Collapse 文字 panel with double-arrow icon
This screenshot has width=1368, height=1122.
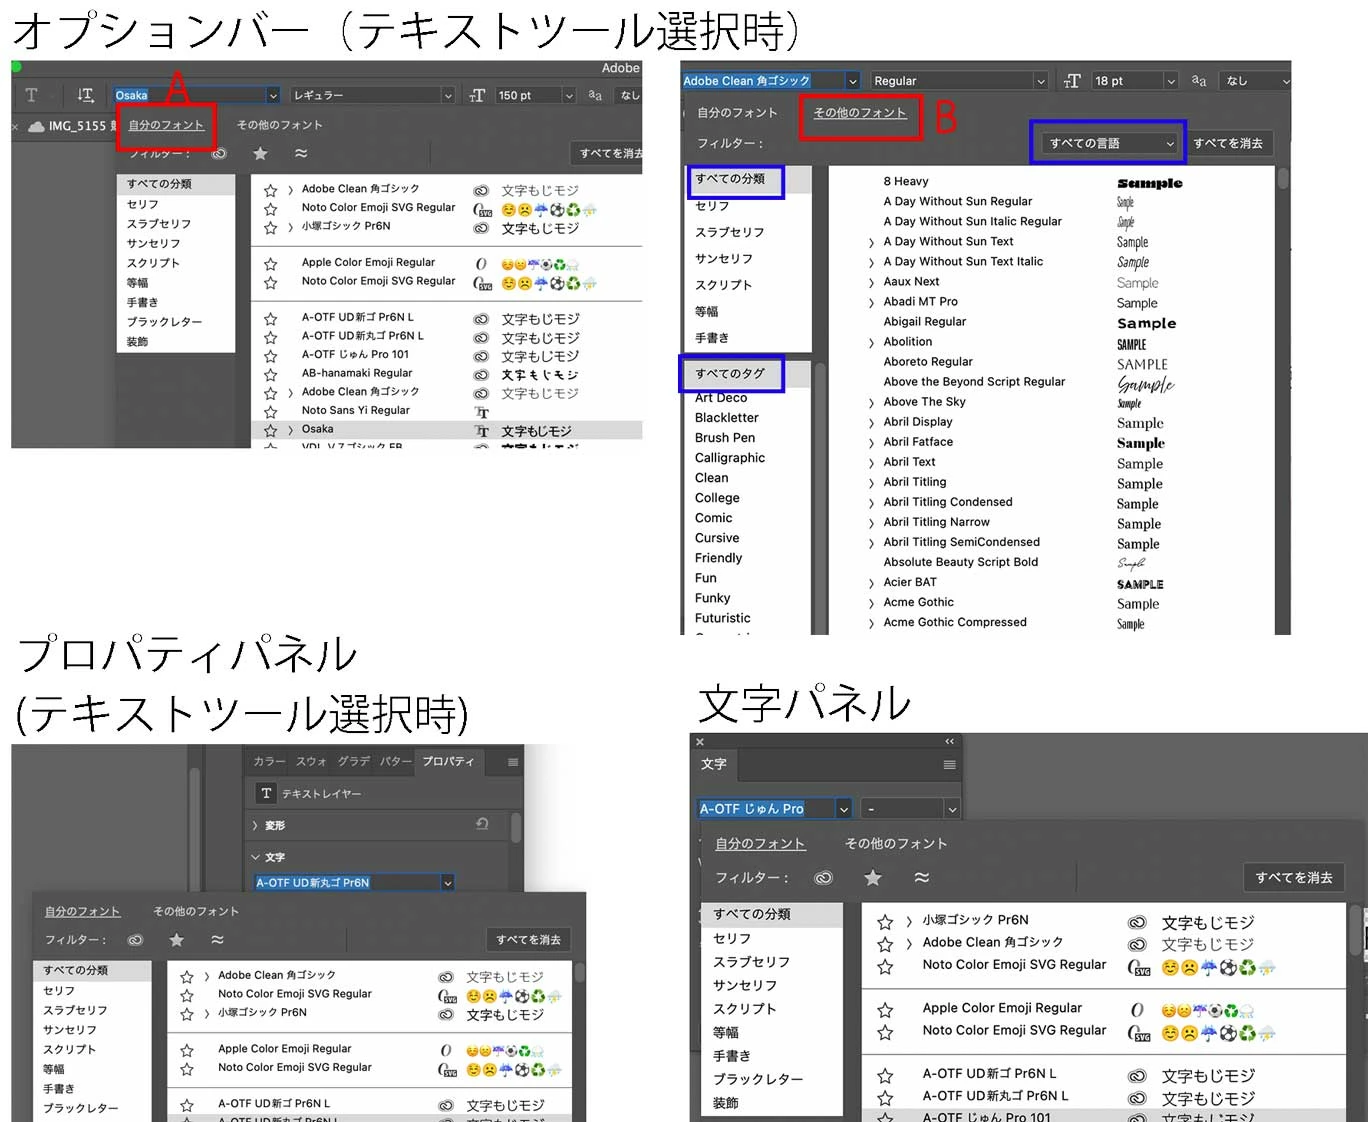949,741
